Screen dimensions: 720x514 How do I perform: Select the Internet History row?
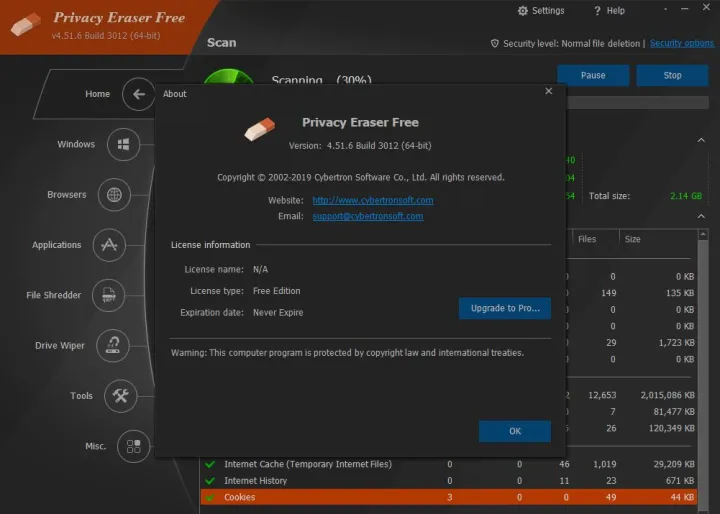[x=449, y=481]
